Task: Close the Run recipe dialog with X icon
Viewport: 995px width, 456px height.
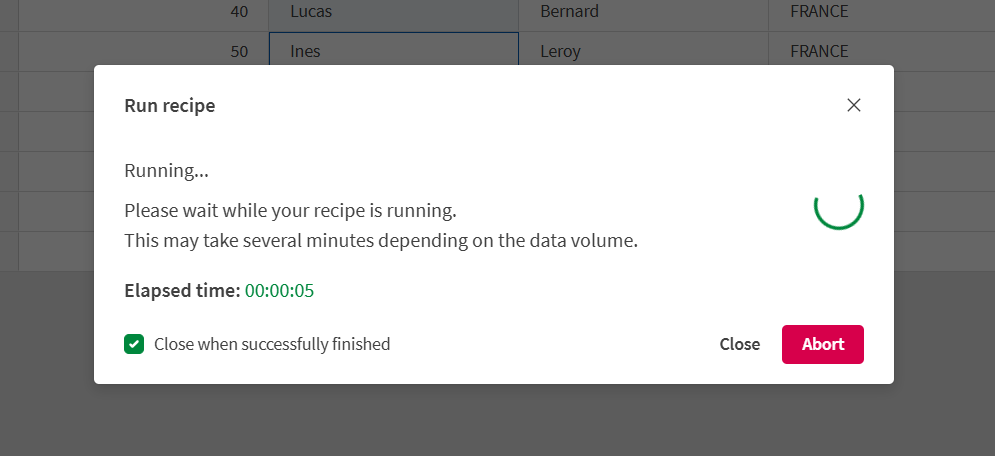Action: (x=853, y=105)
